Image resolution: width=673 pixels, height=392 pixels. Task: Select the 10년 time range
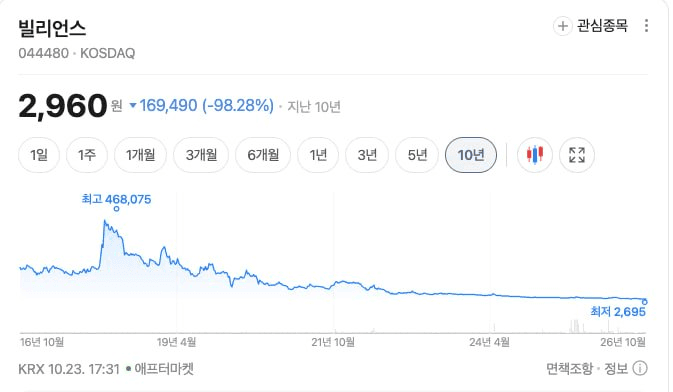(471, 155)
